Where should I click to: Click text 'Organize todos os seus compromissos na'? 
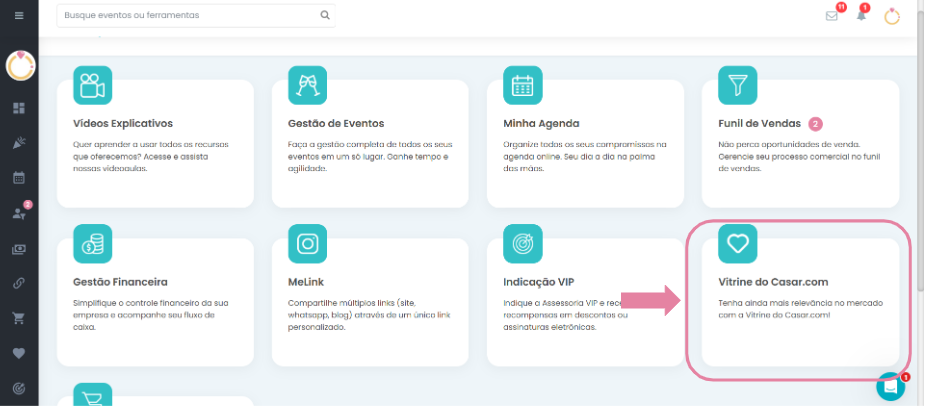tap(585, 144)
